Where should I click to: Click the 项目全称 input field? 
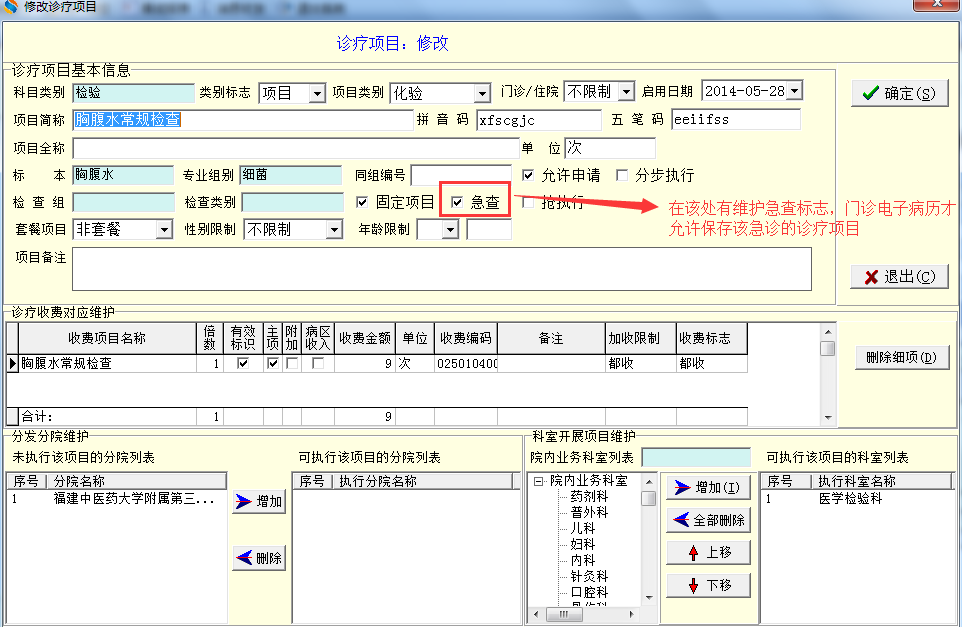point(296,148)
